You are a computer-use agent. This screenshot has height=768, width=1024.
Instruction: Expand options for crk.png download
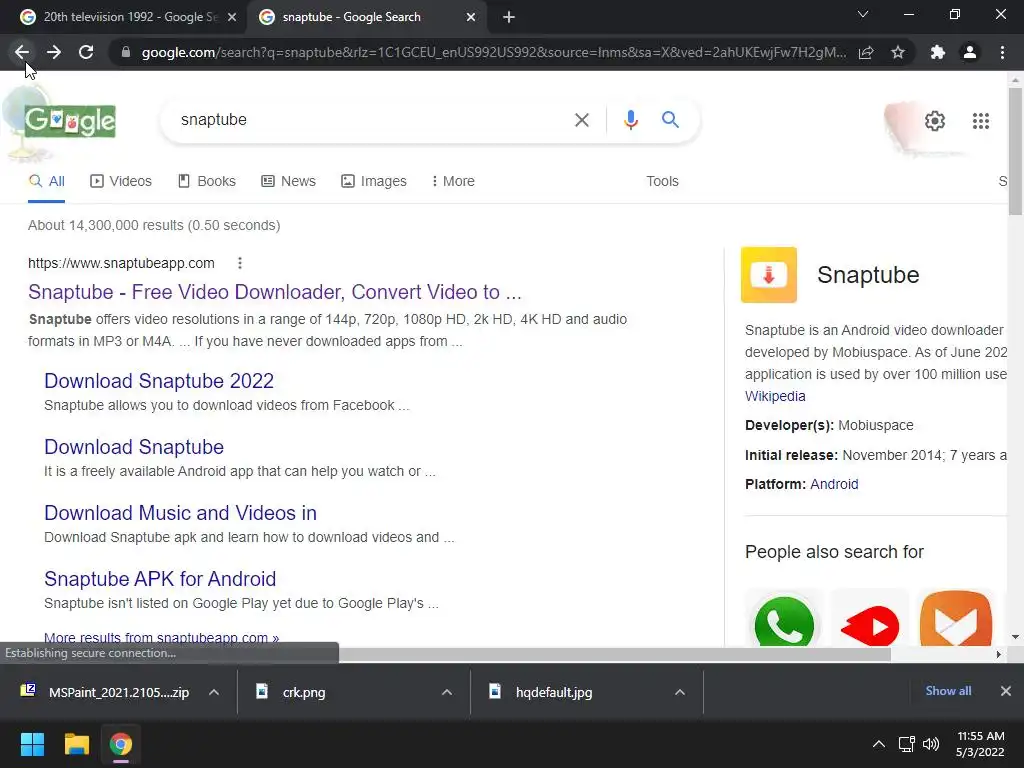tap(447, 692)
